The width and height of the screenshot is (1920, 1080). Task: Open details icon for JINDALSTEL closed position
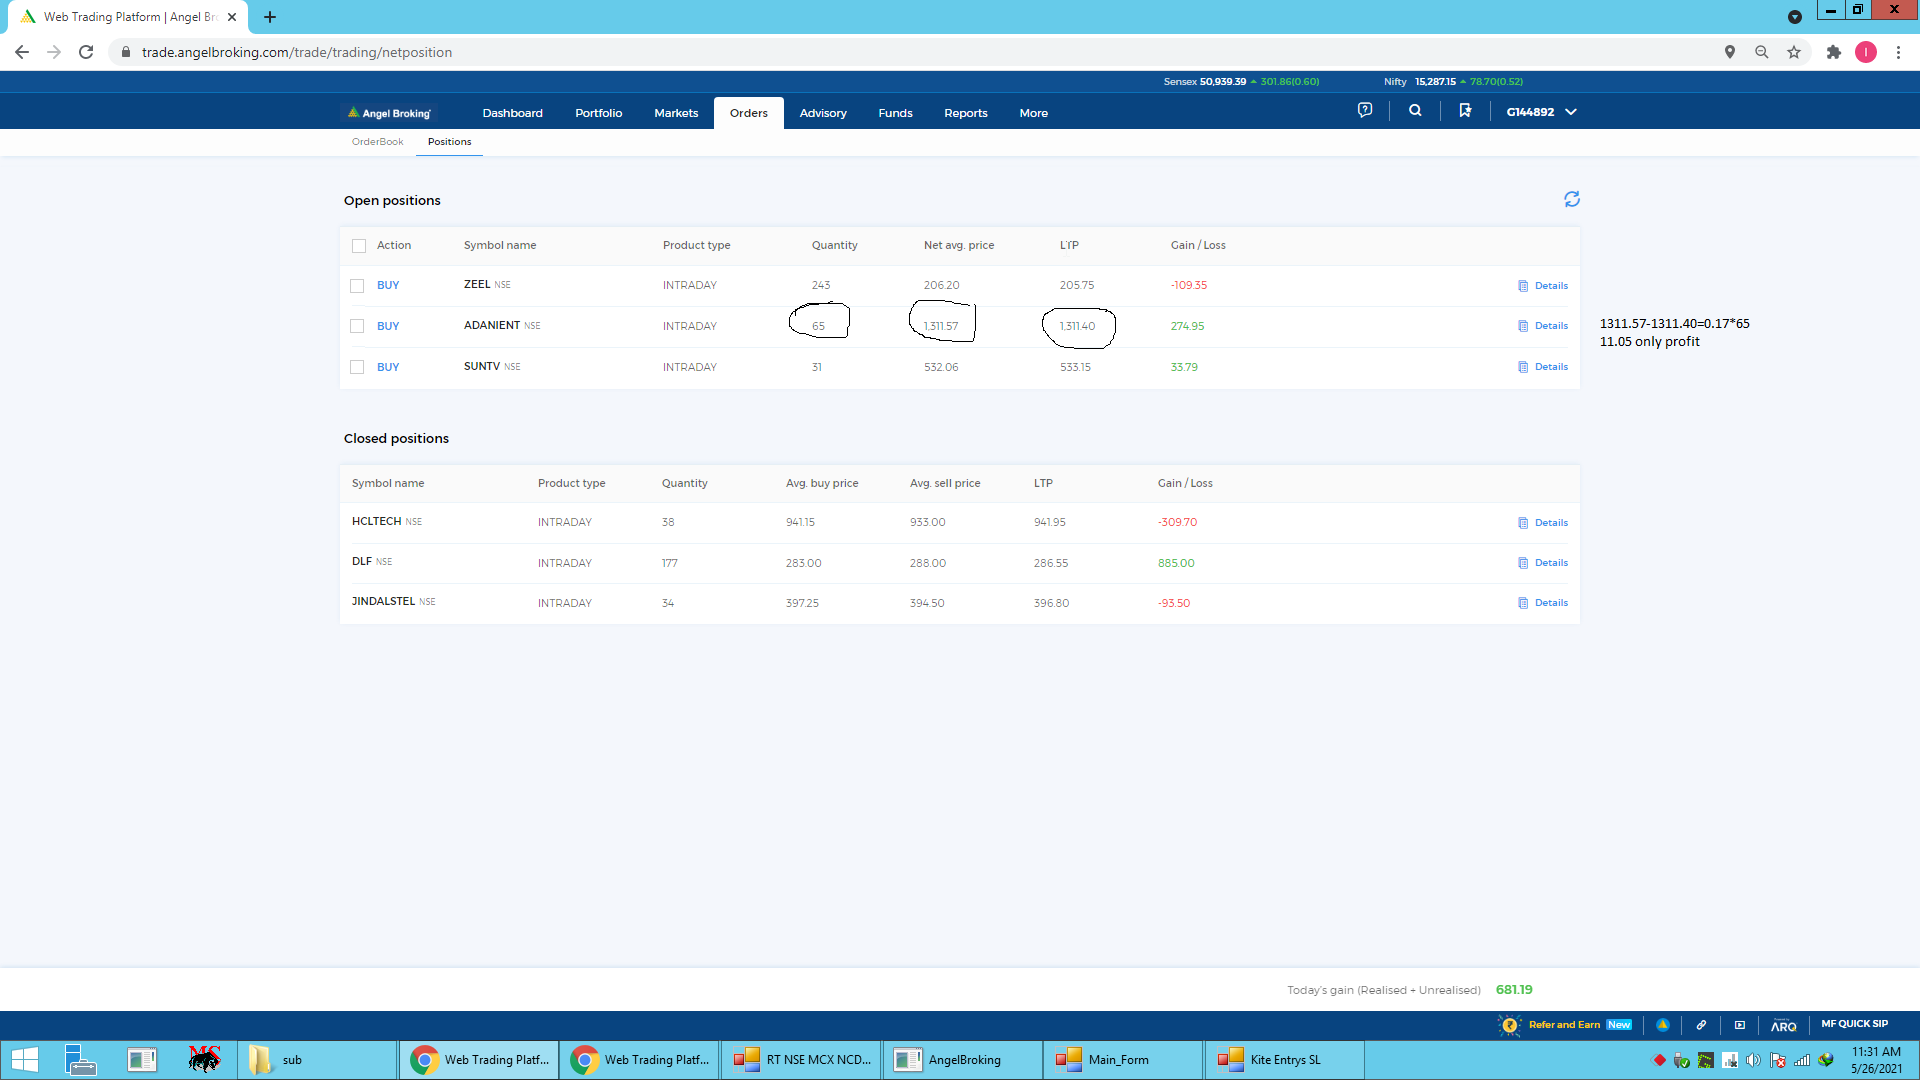(1523, 603)
